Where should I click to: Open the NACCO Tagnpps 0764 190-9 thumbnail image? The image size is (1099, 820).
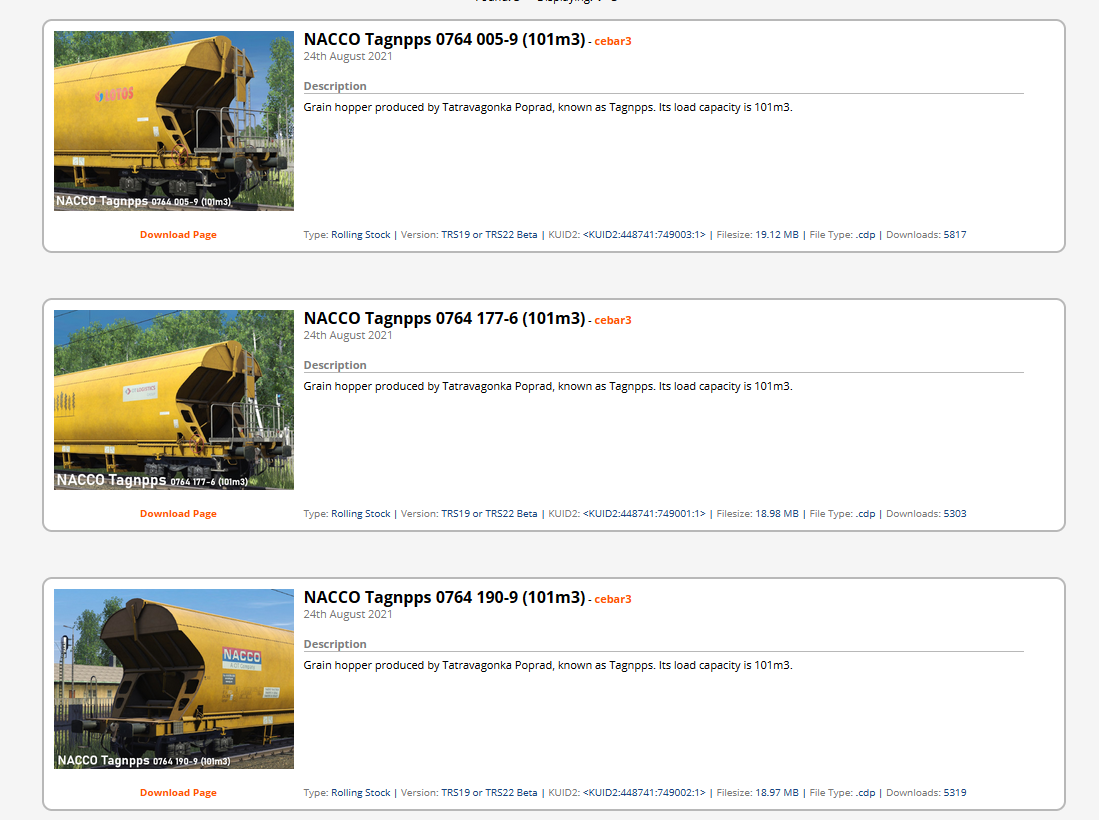click(x=174, y=678)
